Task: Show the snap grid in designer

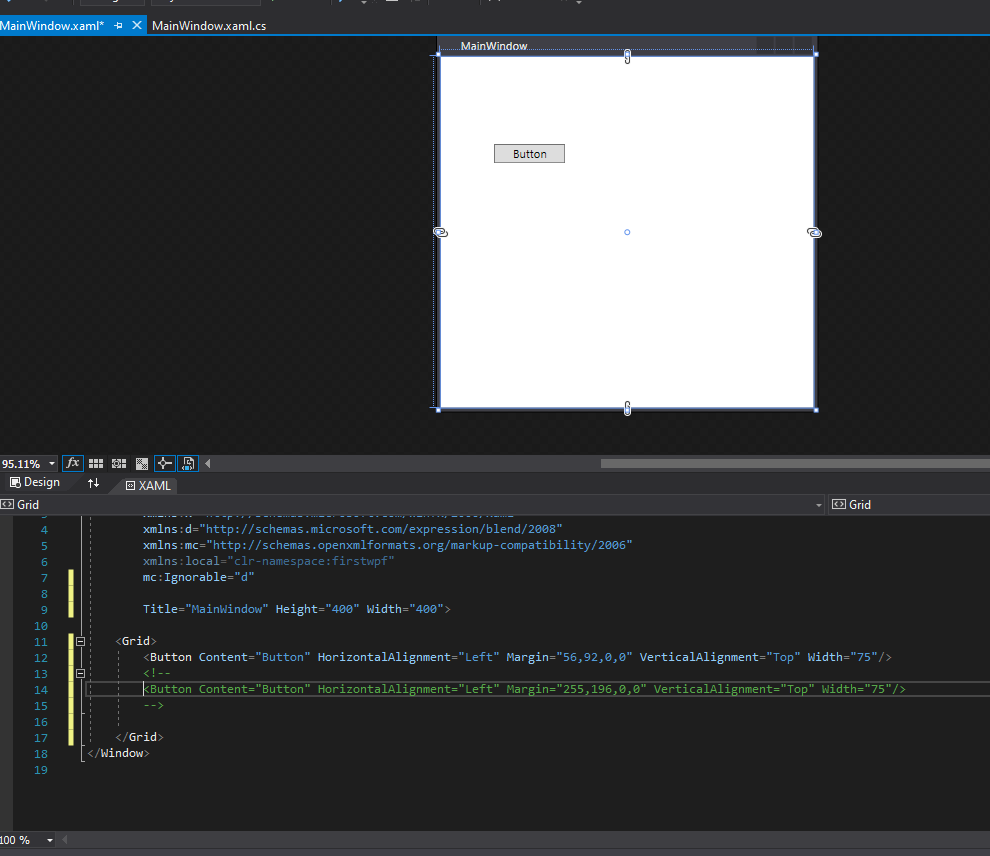Action: click(96, 463)
